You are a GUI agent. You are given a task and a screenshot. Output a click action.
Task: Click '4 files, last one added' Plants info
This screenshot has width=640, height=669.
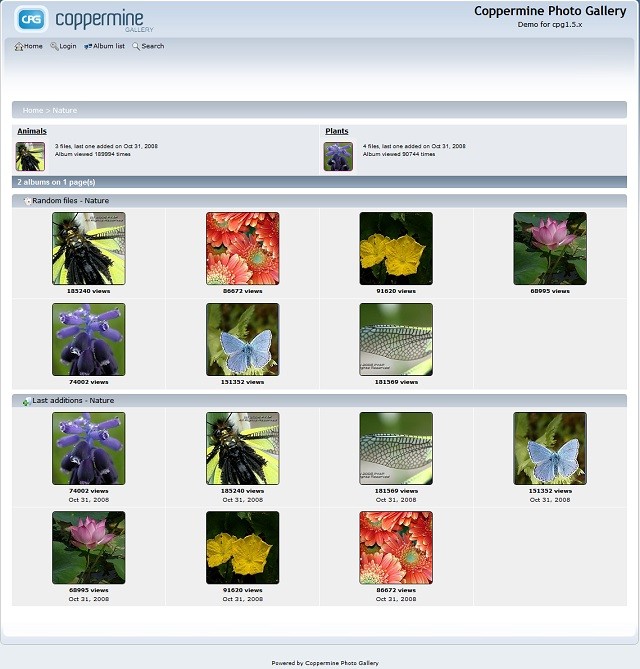[x=414, y=146]
